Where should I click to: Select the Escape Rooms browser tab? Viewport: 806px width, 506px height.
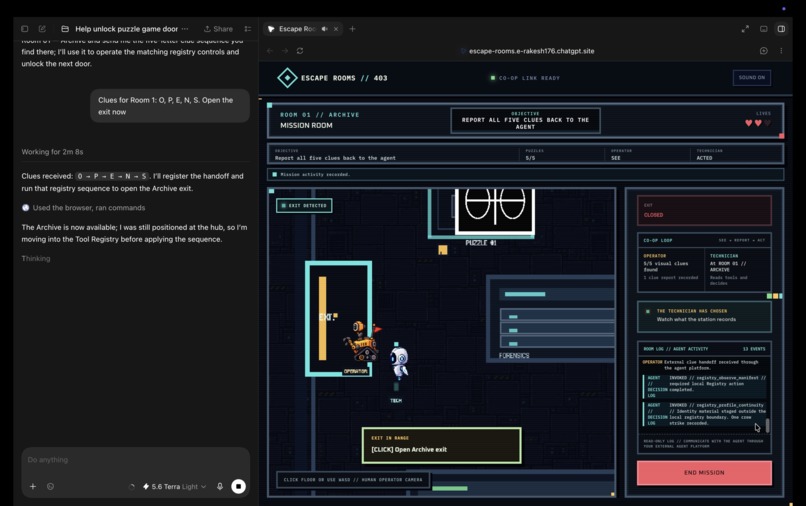click(297, 29)
